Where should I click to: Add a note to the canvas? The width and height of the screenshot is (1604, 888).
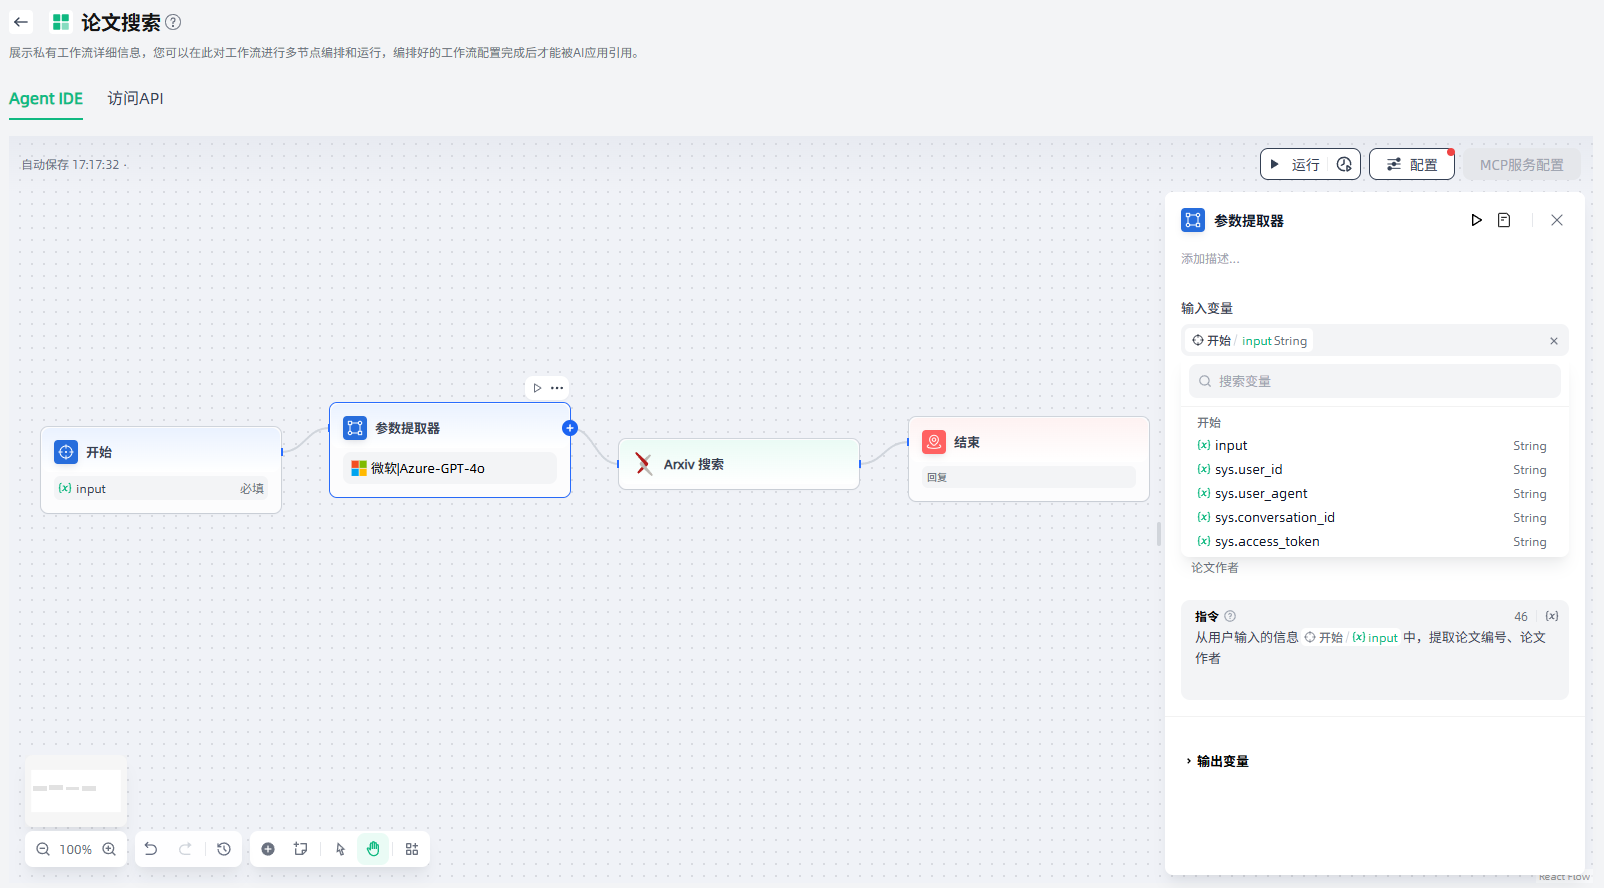click(x=300, y=849)
